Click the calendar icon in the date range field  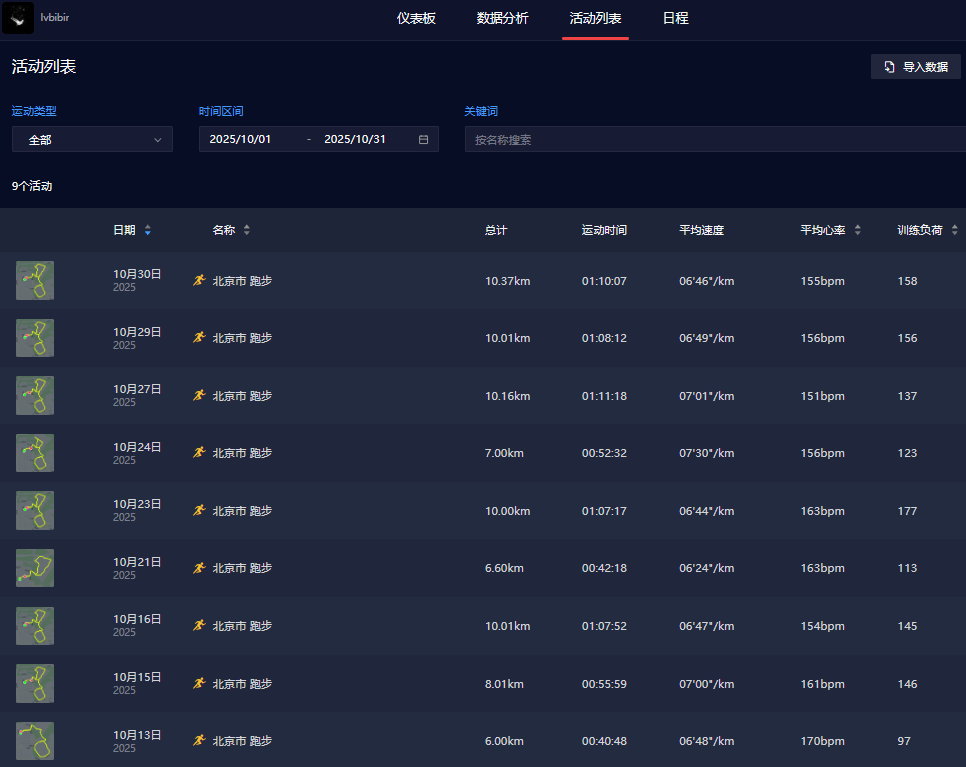point(423,140)
